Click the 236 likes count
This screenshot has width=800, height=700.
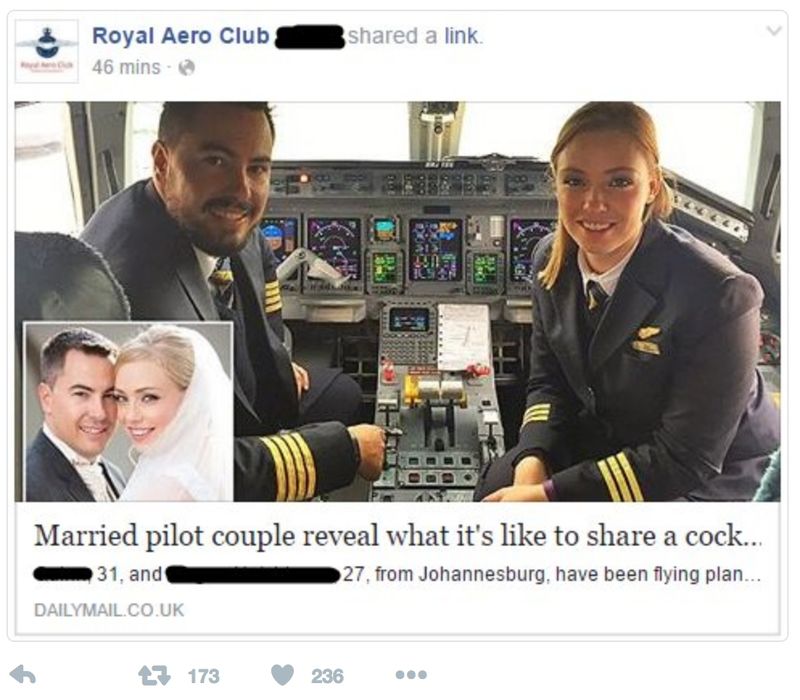(x=327, y=676)
